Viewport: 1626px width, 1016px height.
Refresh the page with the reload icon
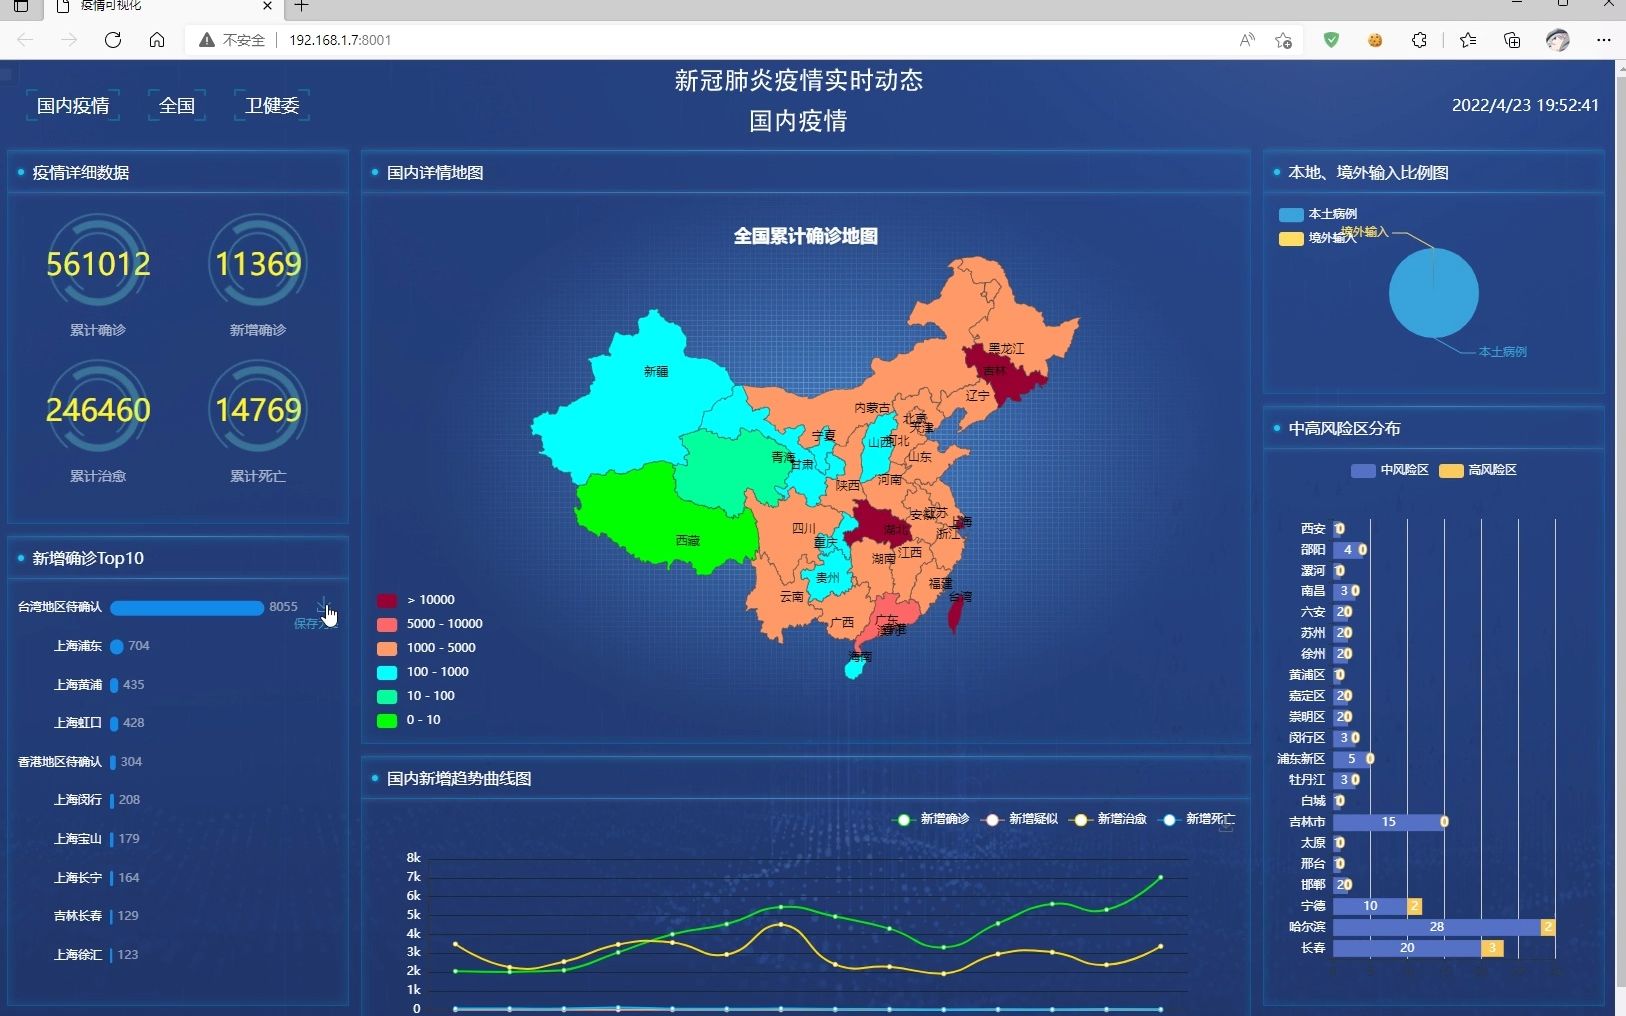tap(113, 40)
